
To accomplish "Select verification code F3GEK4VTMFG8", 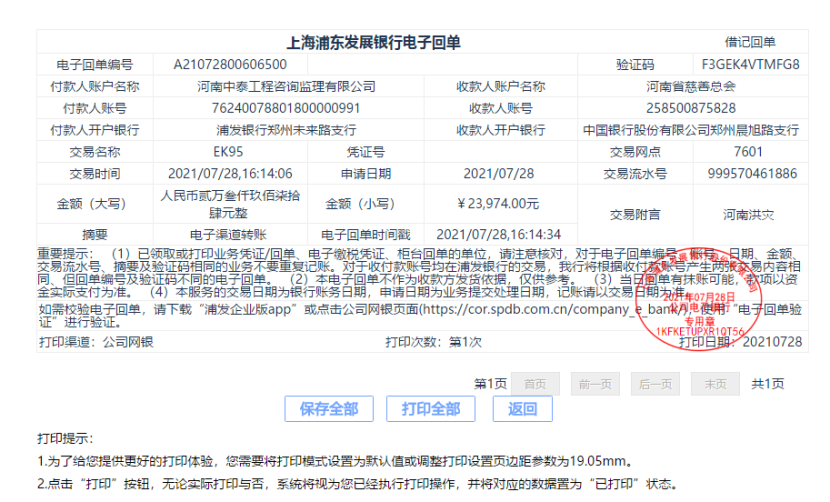I will tap(751, 65).
